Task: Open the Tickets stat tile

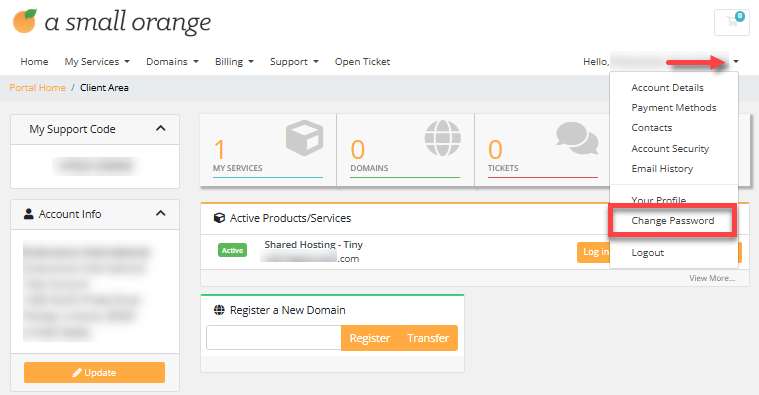Action: [x=543, y=150]
